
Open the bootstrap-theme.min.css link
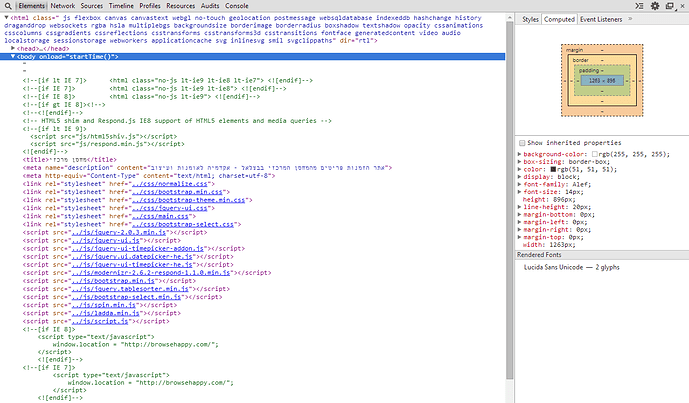(x=188, y=200)
